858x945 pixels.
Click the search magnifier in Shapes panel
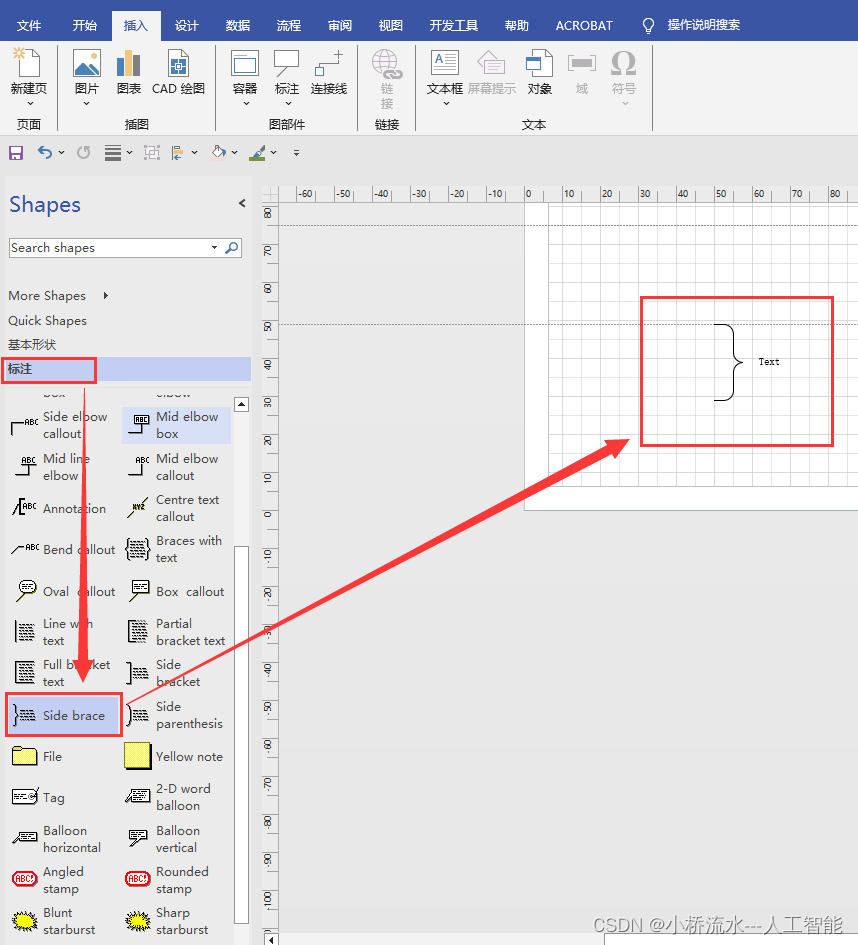(x=232, y=248)
